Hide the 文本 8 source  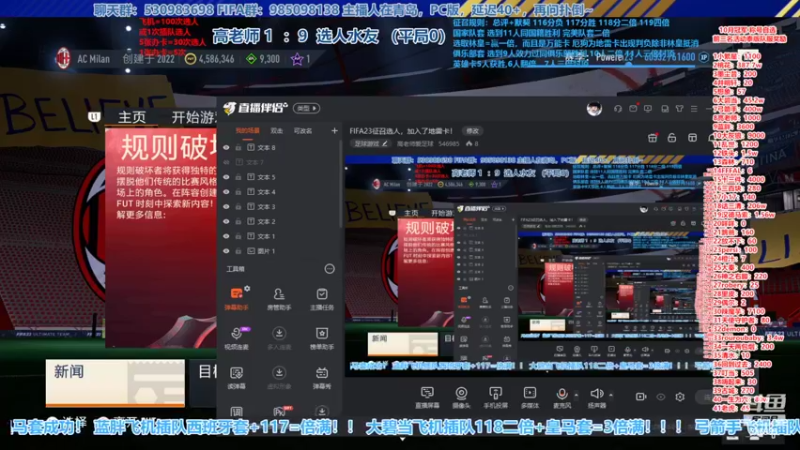pos(226,147)
